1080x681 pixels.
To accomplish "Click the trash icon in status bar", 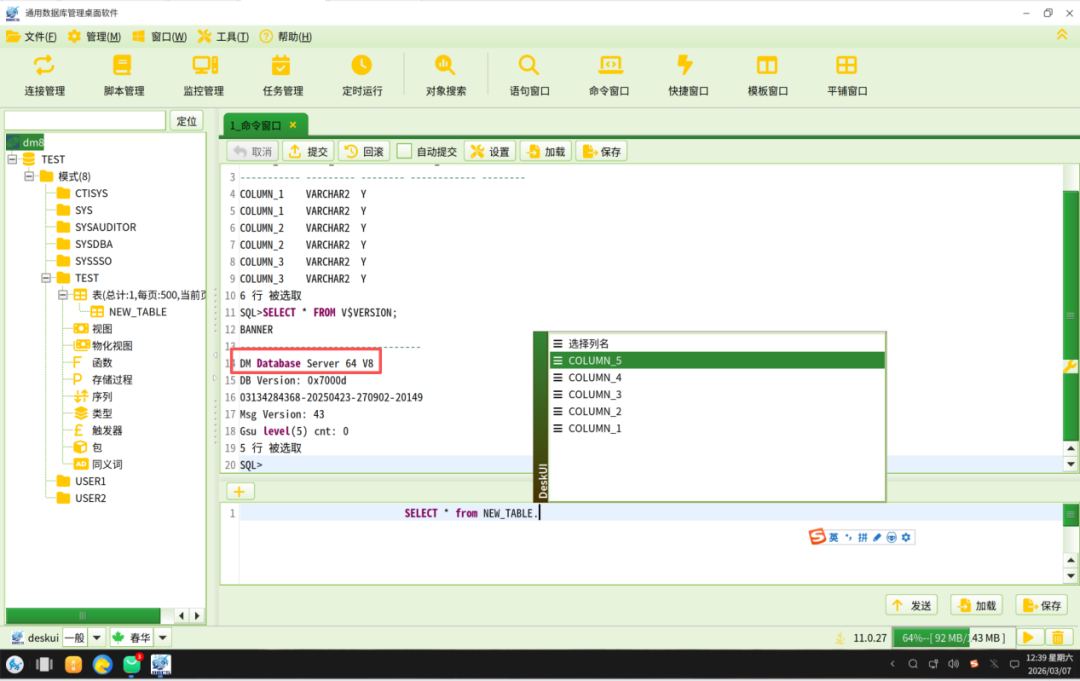I will (x=1058, y=638).
